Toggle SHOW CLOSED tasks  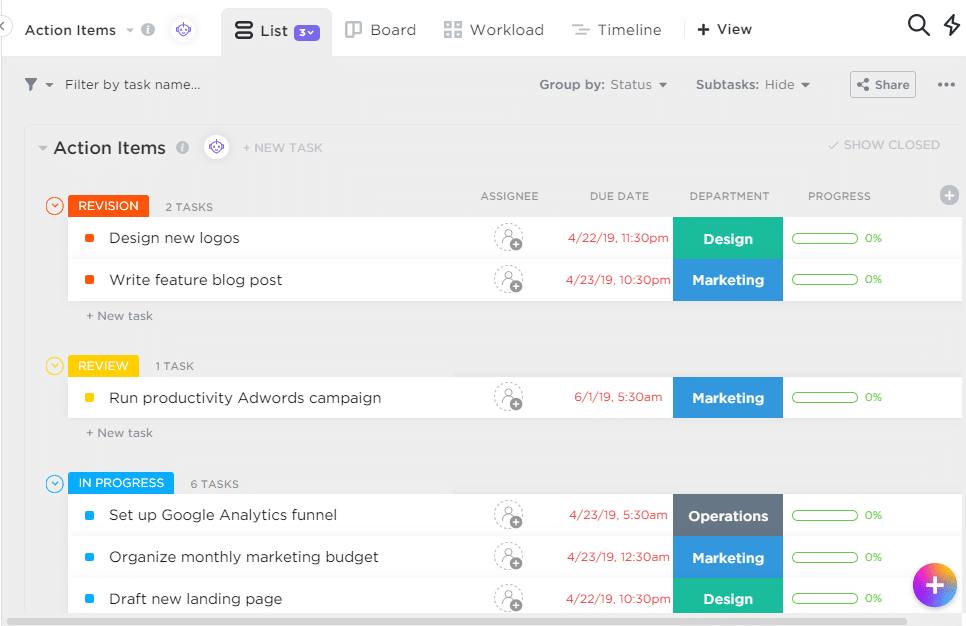(883, 144)
